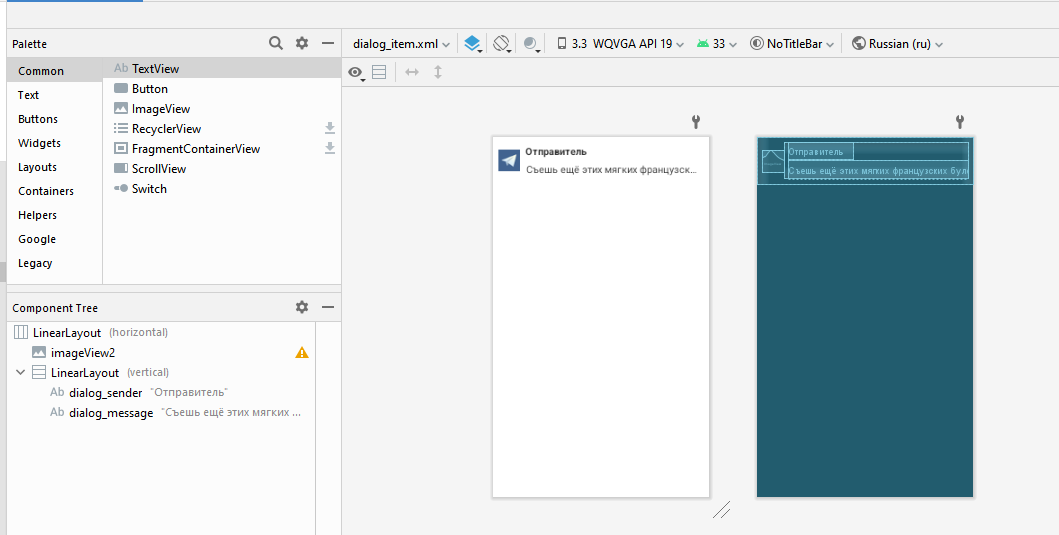Open API level 33 dropdown
The width and height of the screenshot is (1059, 535).
(717, 44)
